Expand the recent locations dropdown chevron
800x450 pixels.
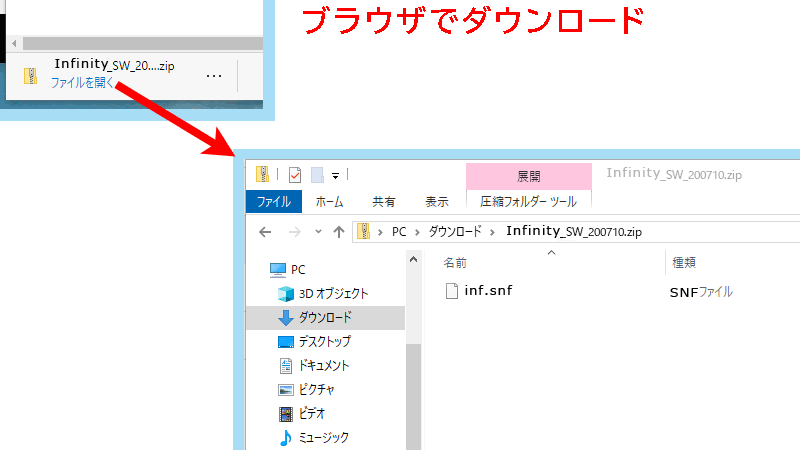[x=318, y=231]
